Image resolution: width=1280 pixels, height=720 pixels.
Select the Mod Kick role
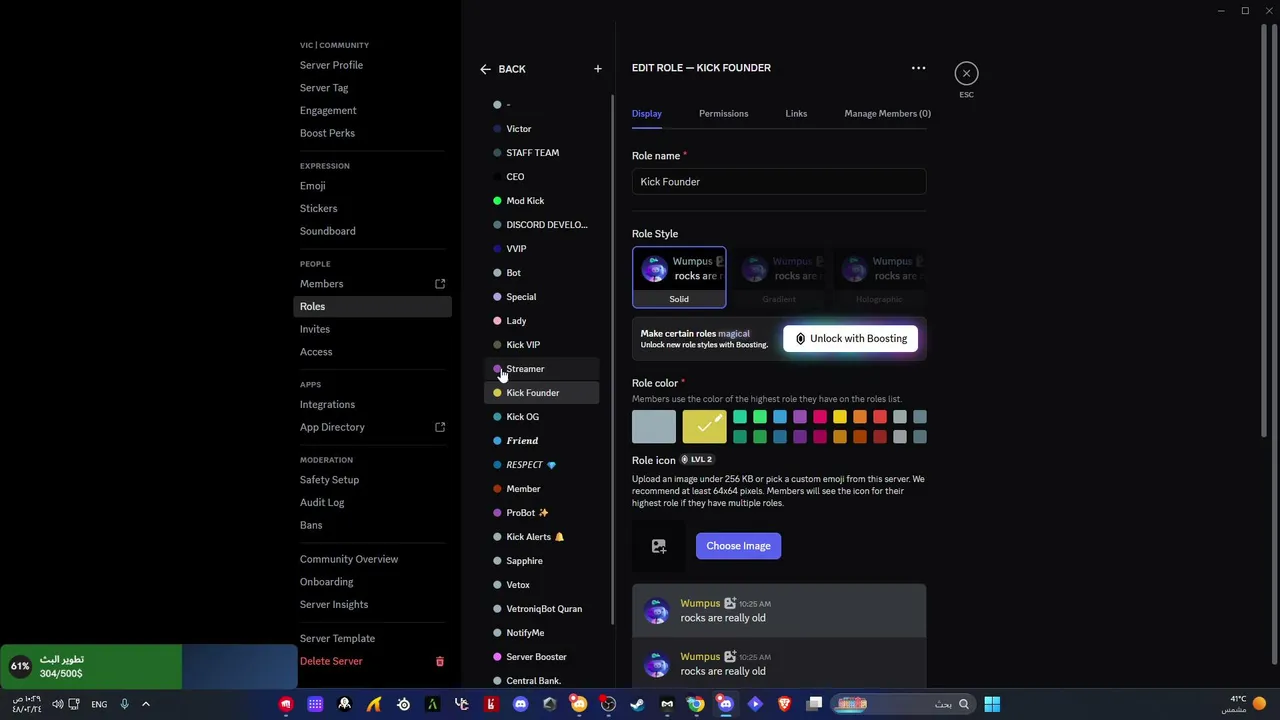click(542, 201)
